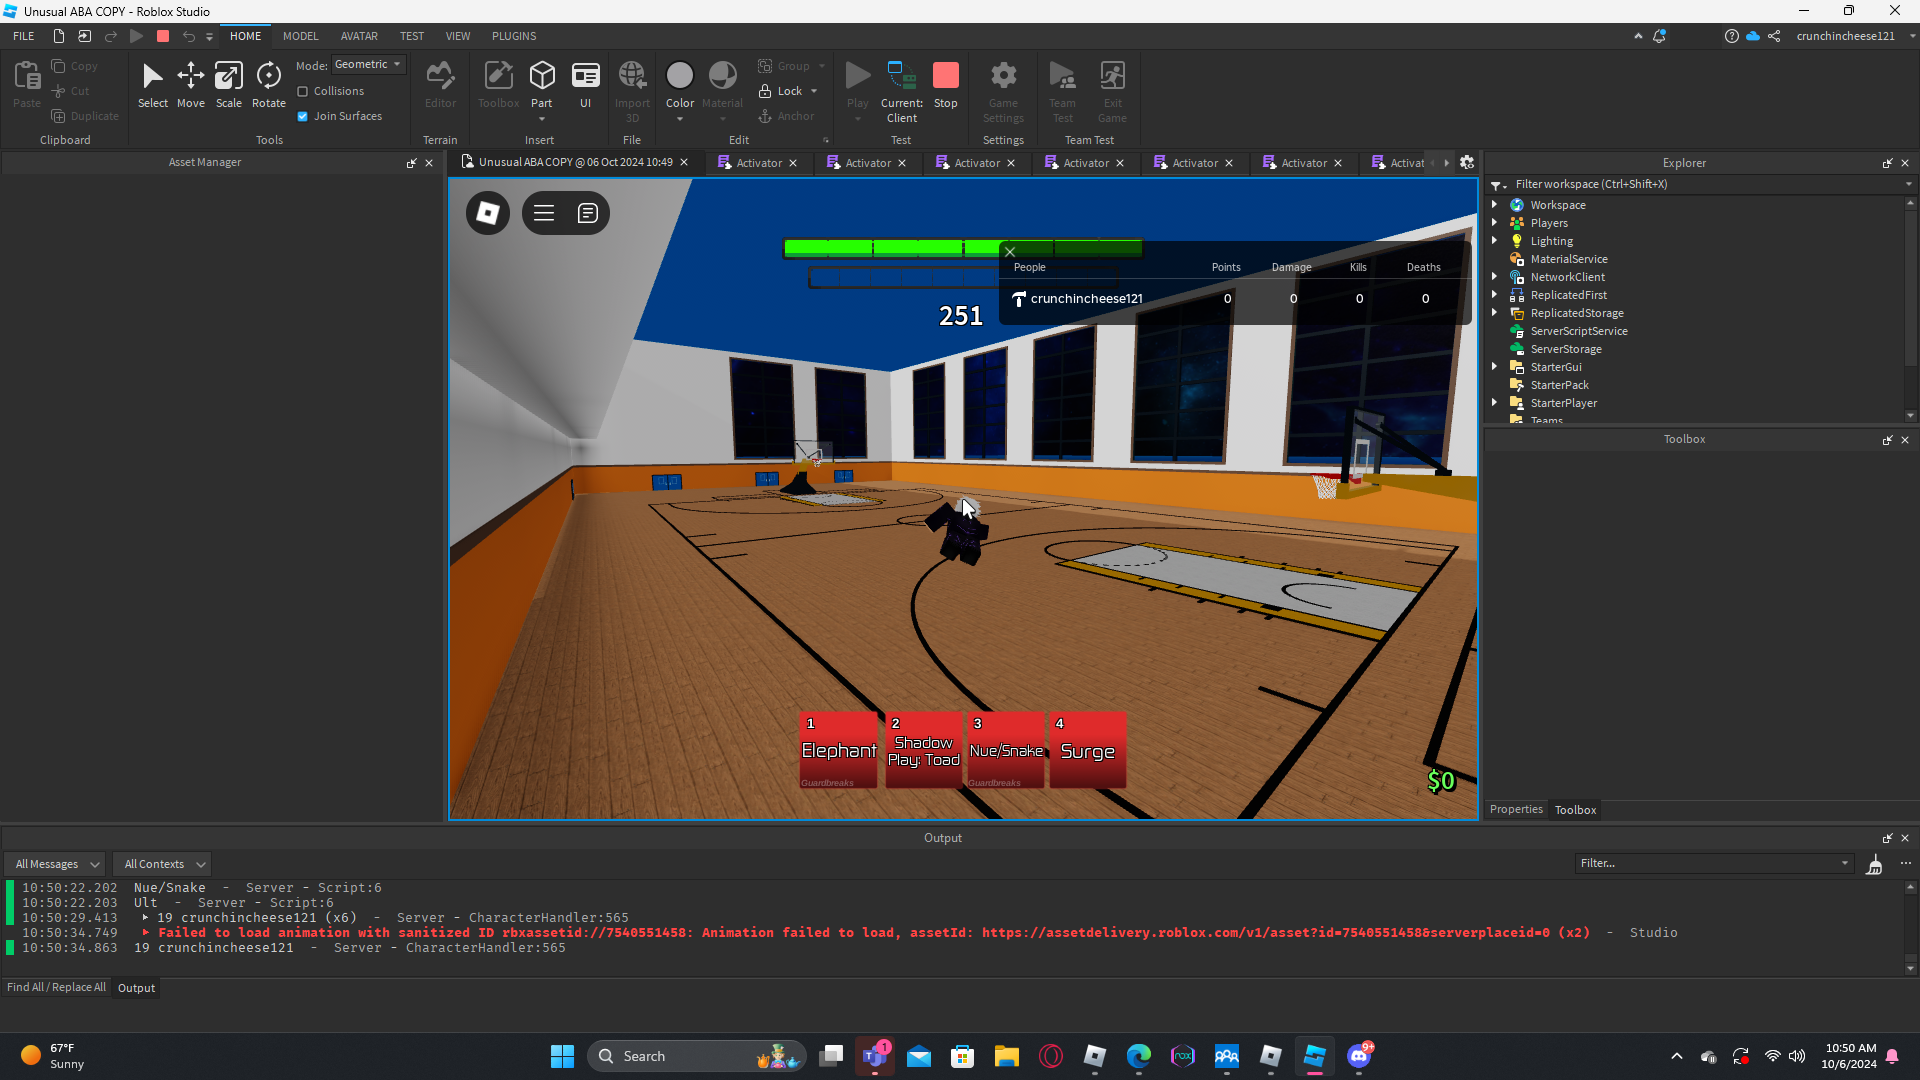Open the PLUGINS ribbon tab

tap(514, 36)
